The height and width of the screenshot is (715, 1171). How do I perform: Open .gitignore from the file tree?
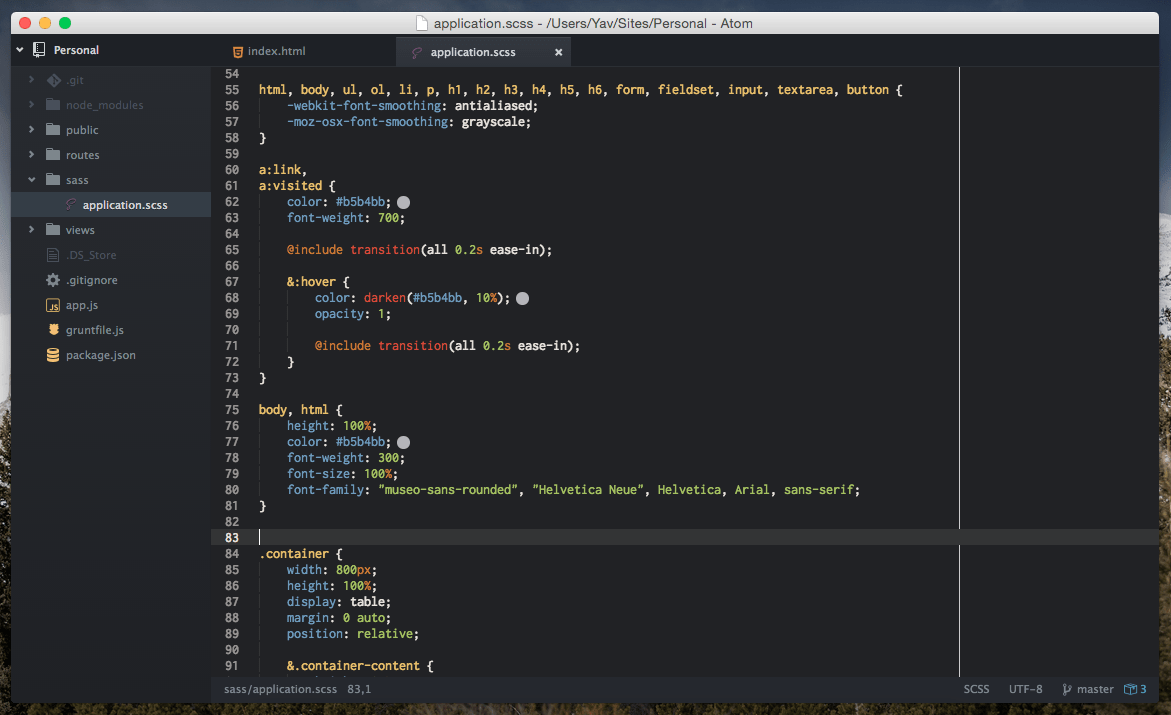(92, 280)
